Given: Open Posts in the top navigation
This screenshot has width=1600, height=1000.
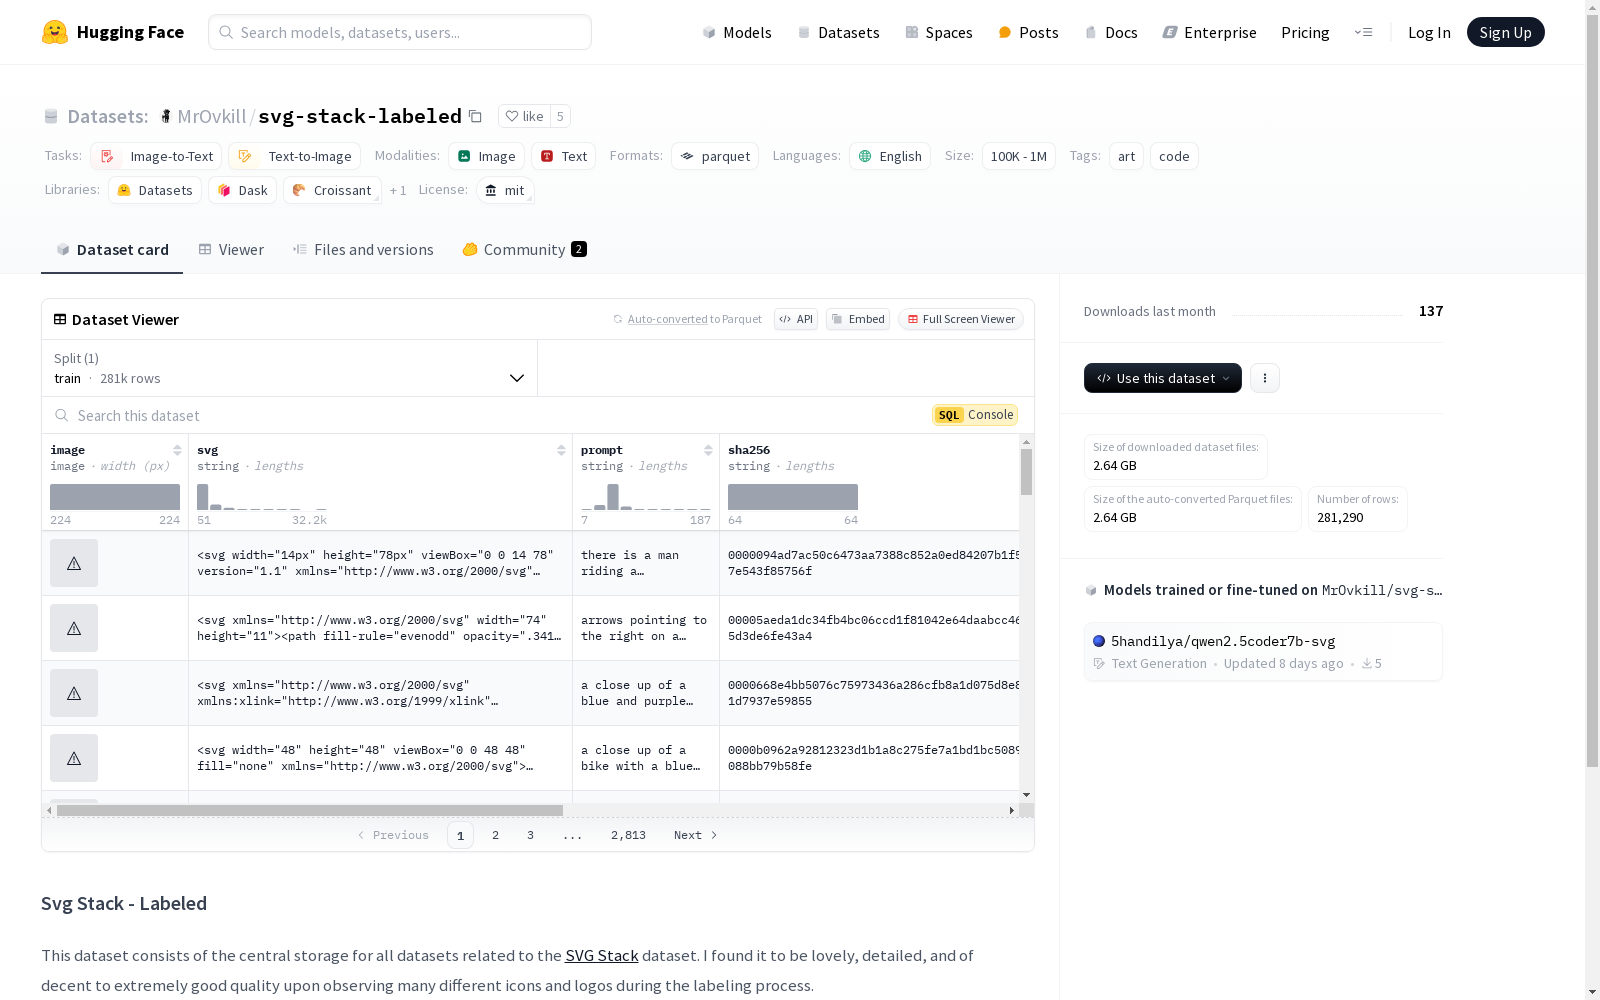Looking at the screenshot, I should coord(1028,32).
